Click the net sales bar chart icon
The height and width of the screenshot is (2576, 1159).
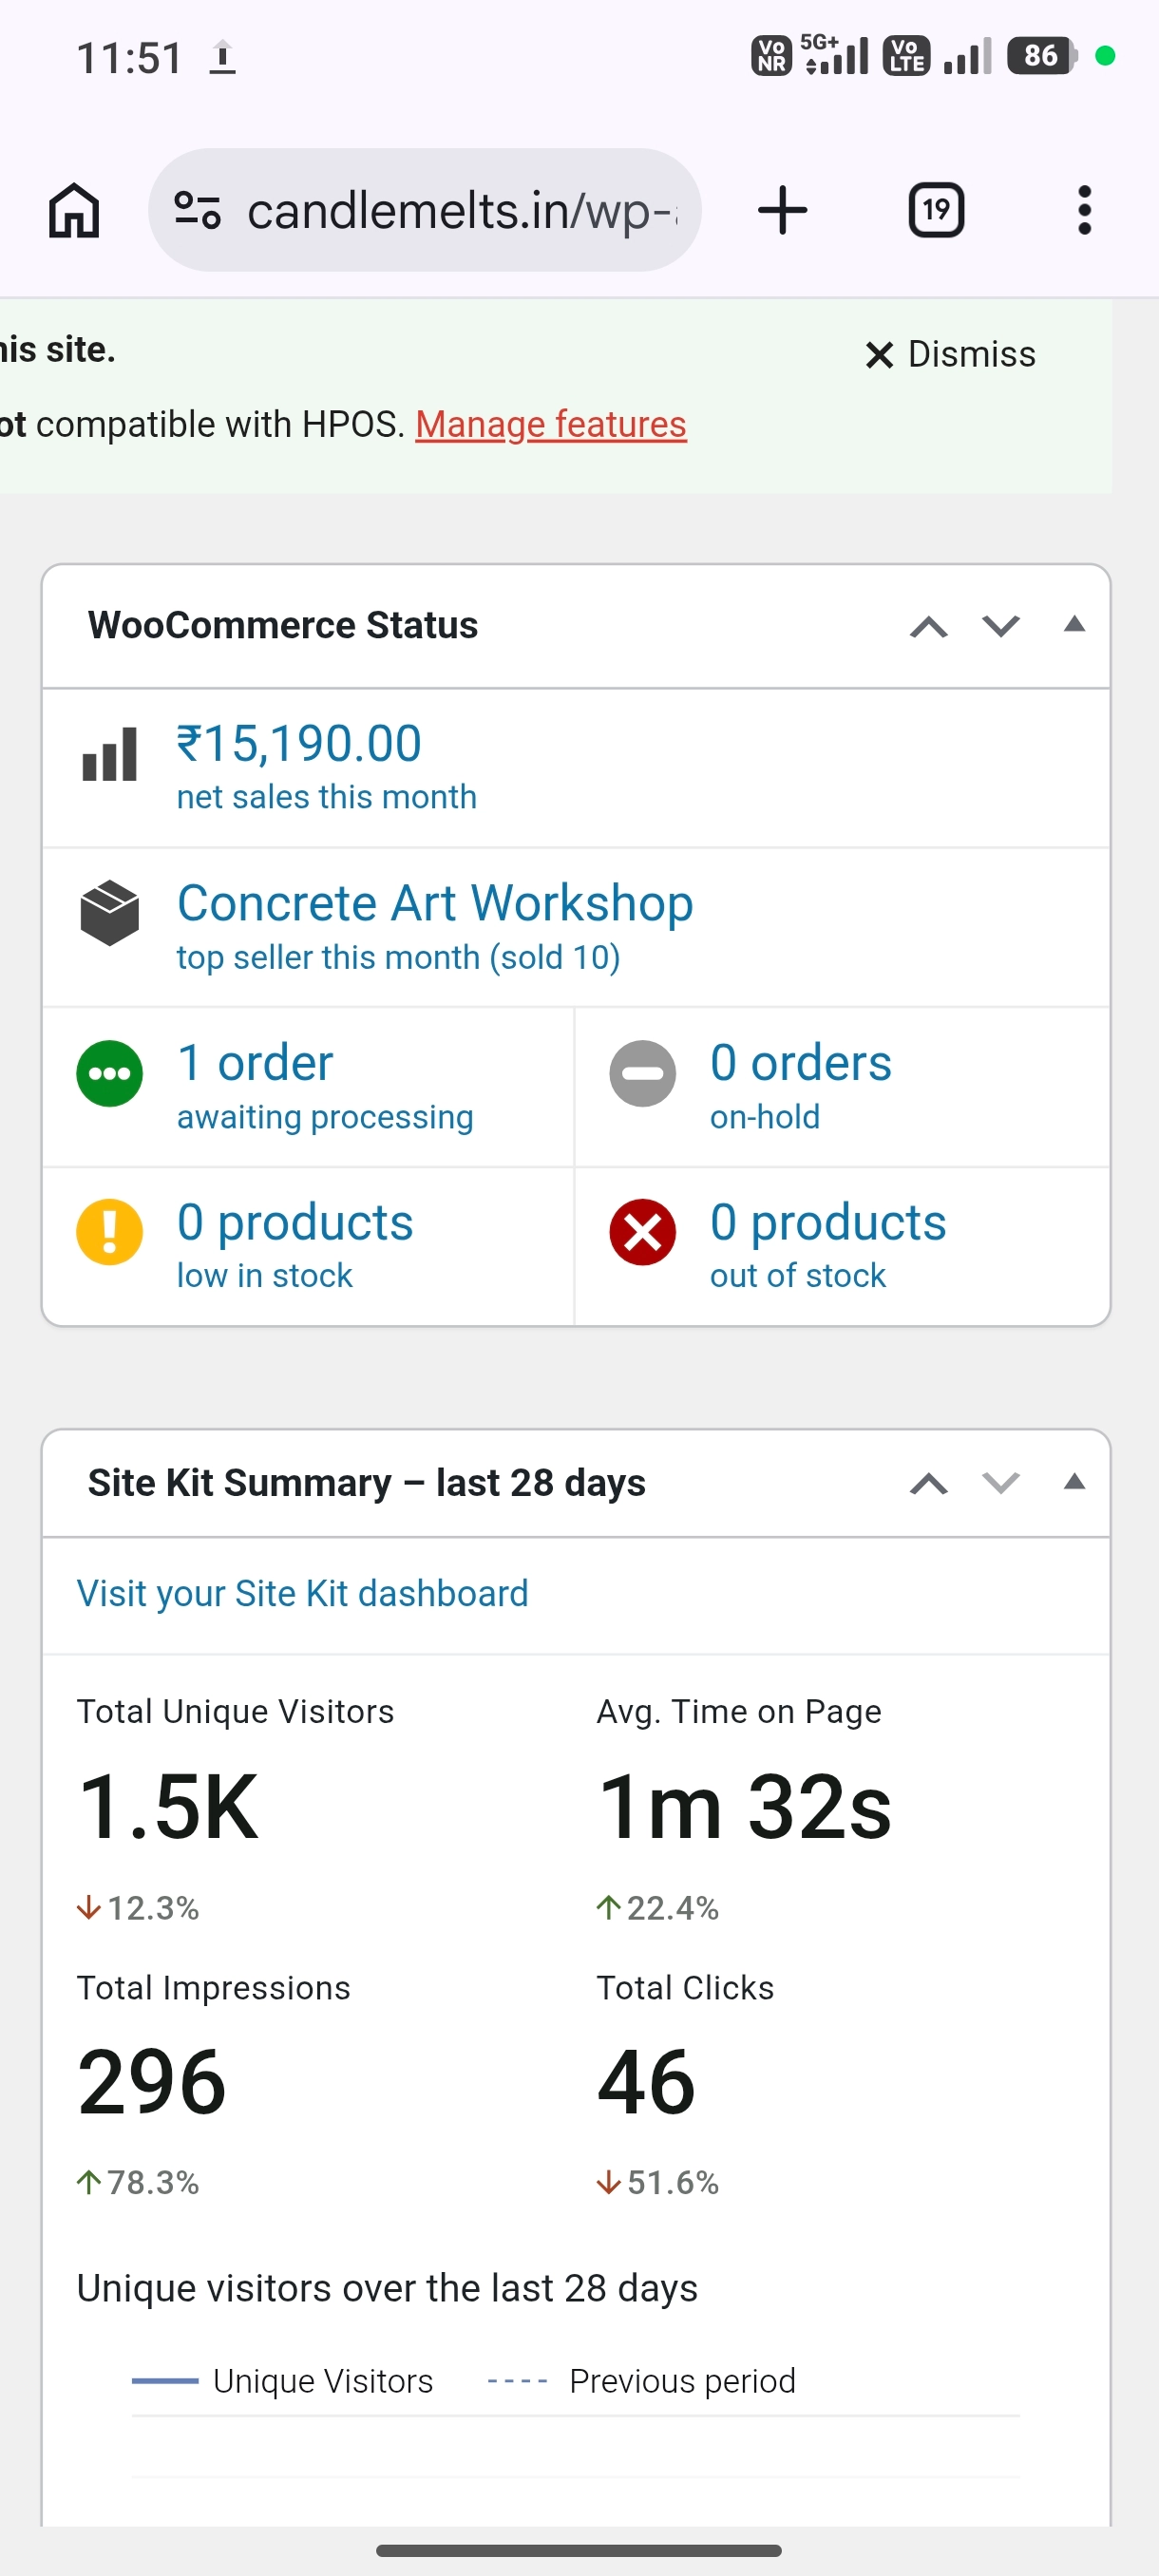click(x=109, y=753)
